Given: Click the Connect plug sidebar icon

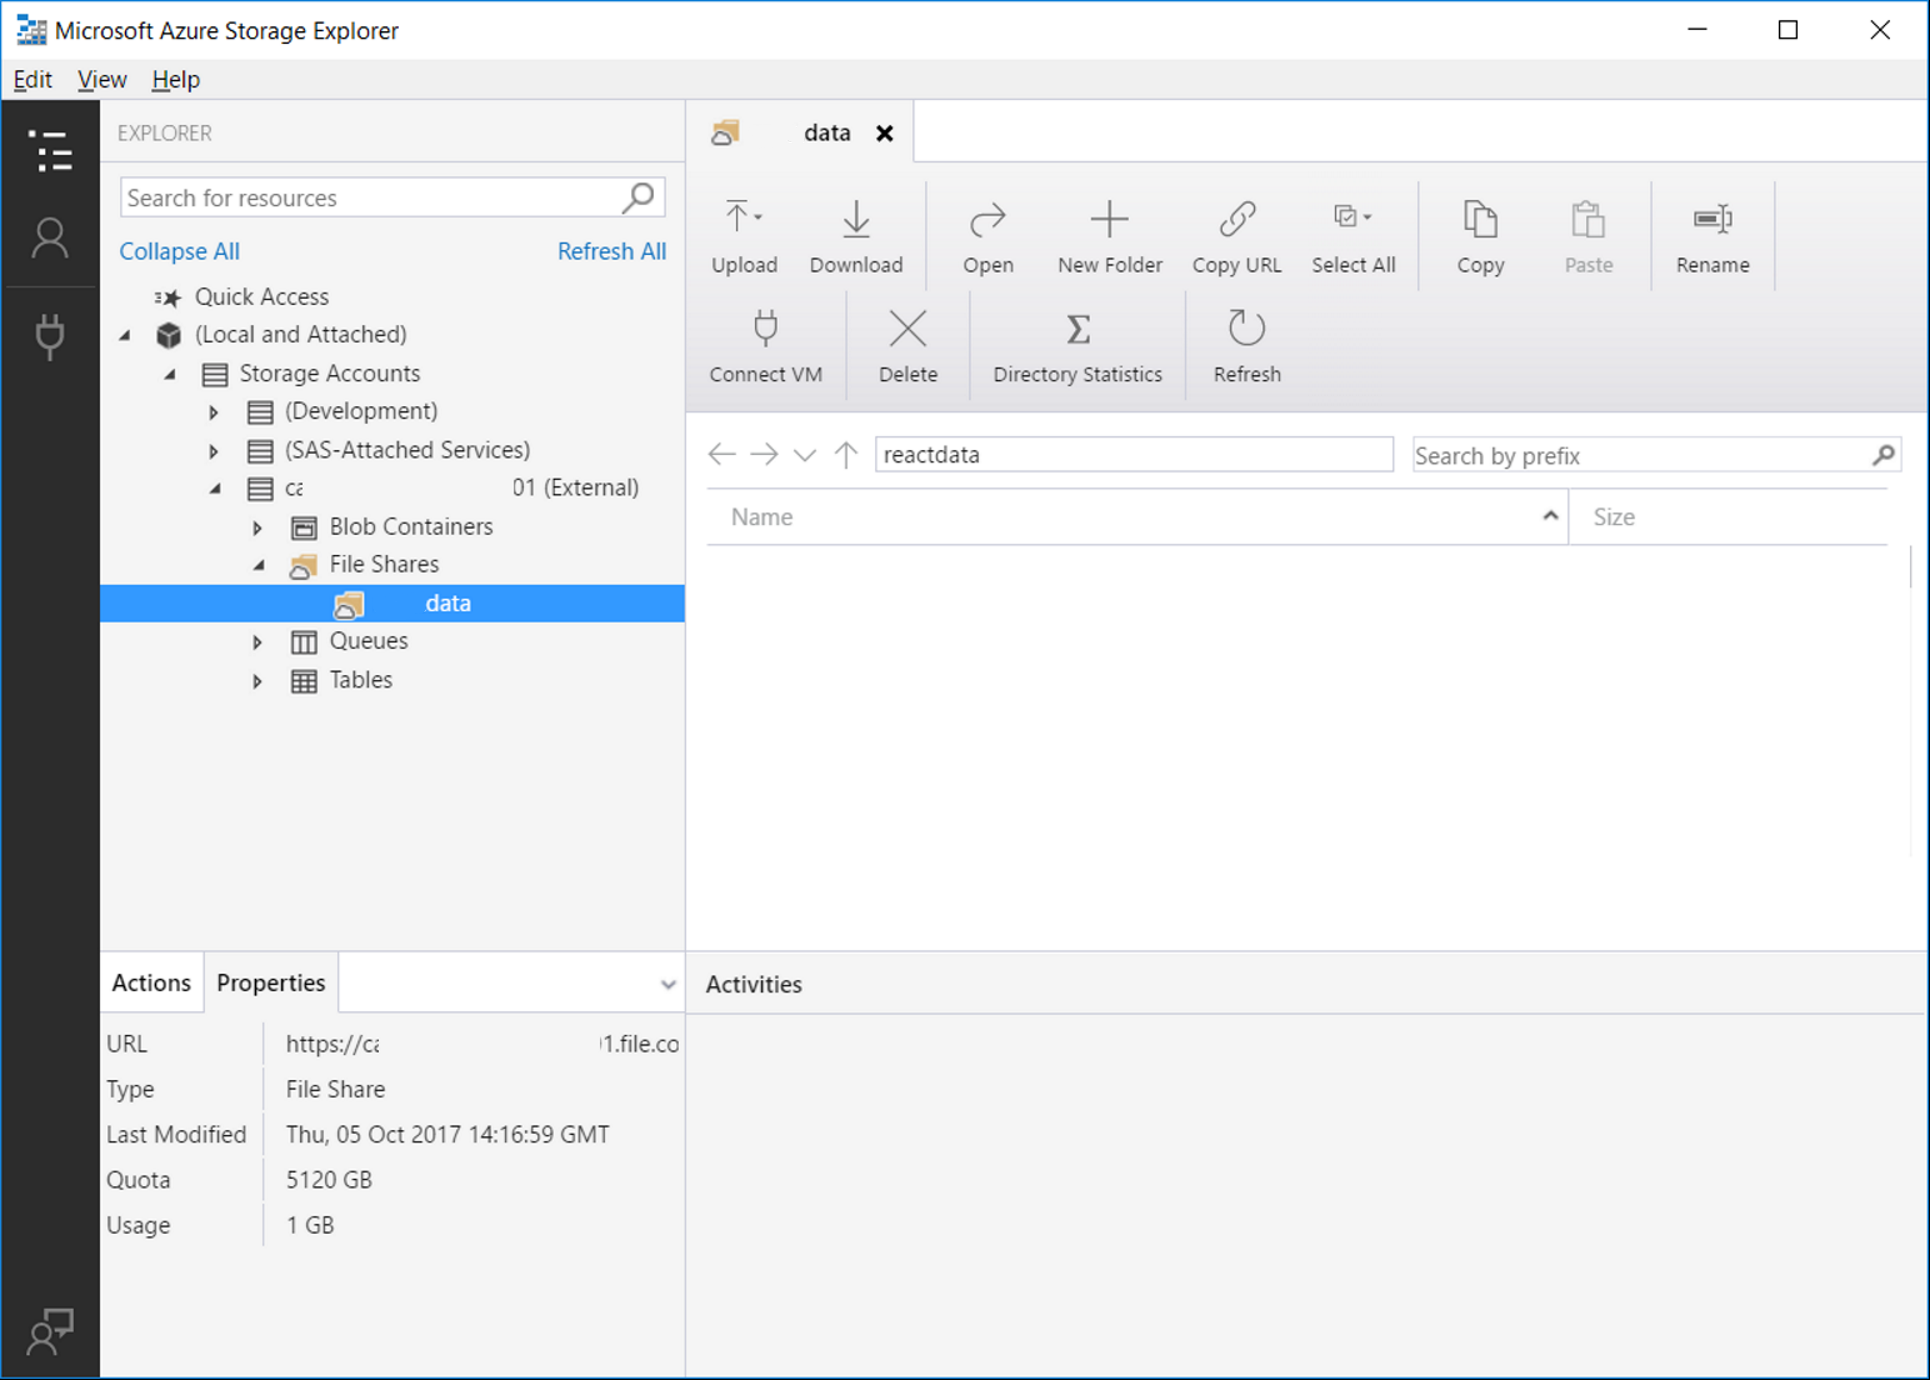Looking at the screenshot, I should (x=50, y=336).
